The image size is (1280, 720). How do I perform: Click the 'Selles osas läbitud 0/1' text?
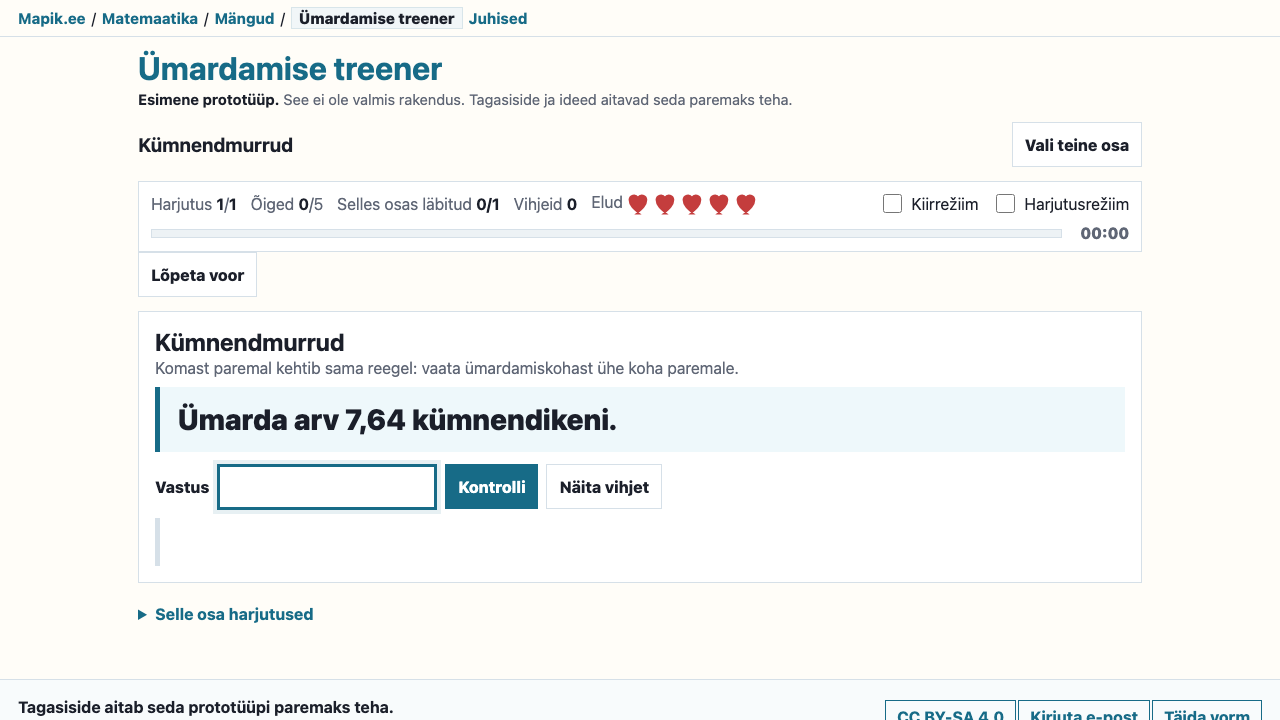pos(418,205)
